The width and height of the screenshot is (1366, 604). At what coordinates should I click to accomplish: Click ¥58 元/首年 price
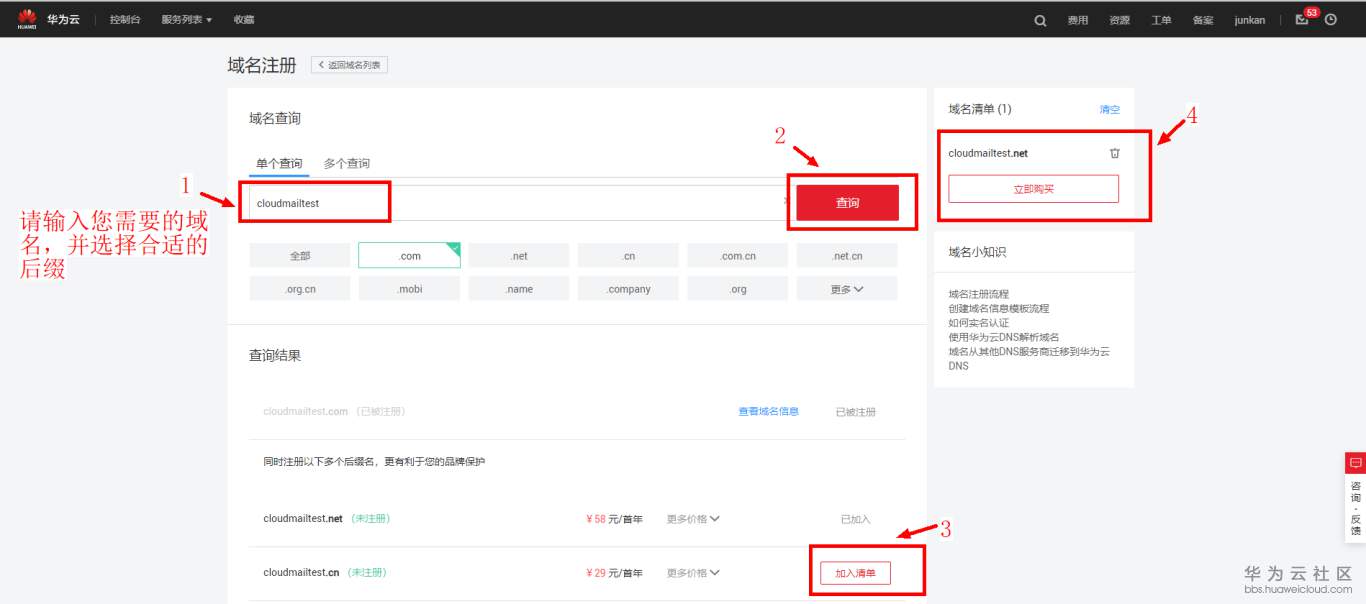point(614,519)
